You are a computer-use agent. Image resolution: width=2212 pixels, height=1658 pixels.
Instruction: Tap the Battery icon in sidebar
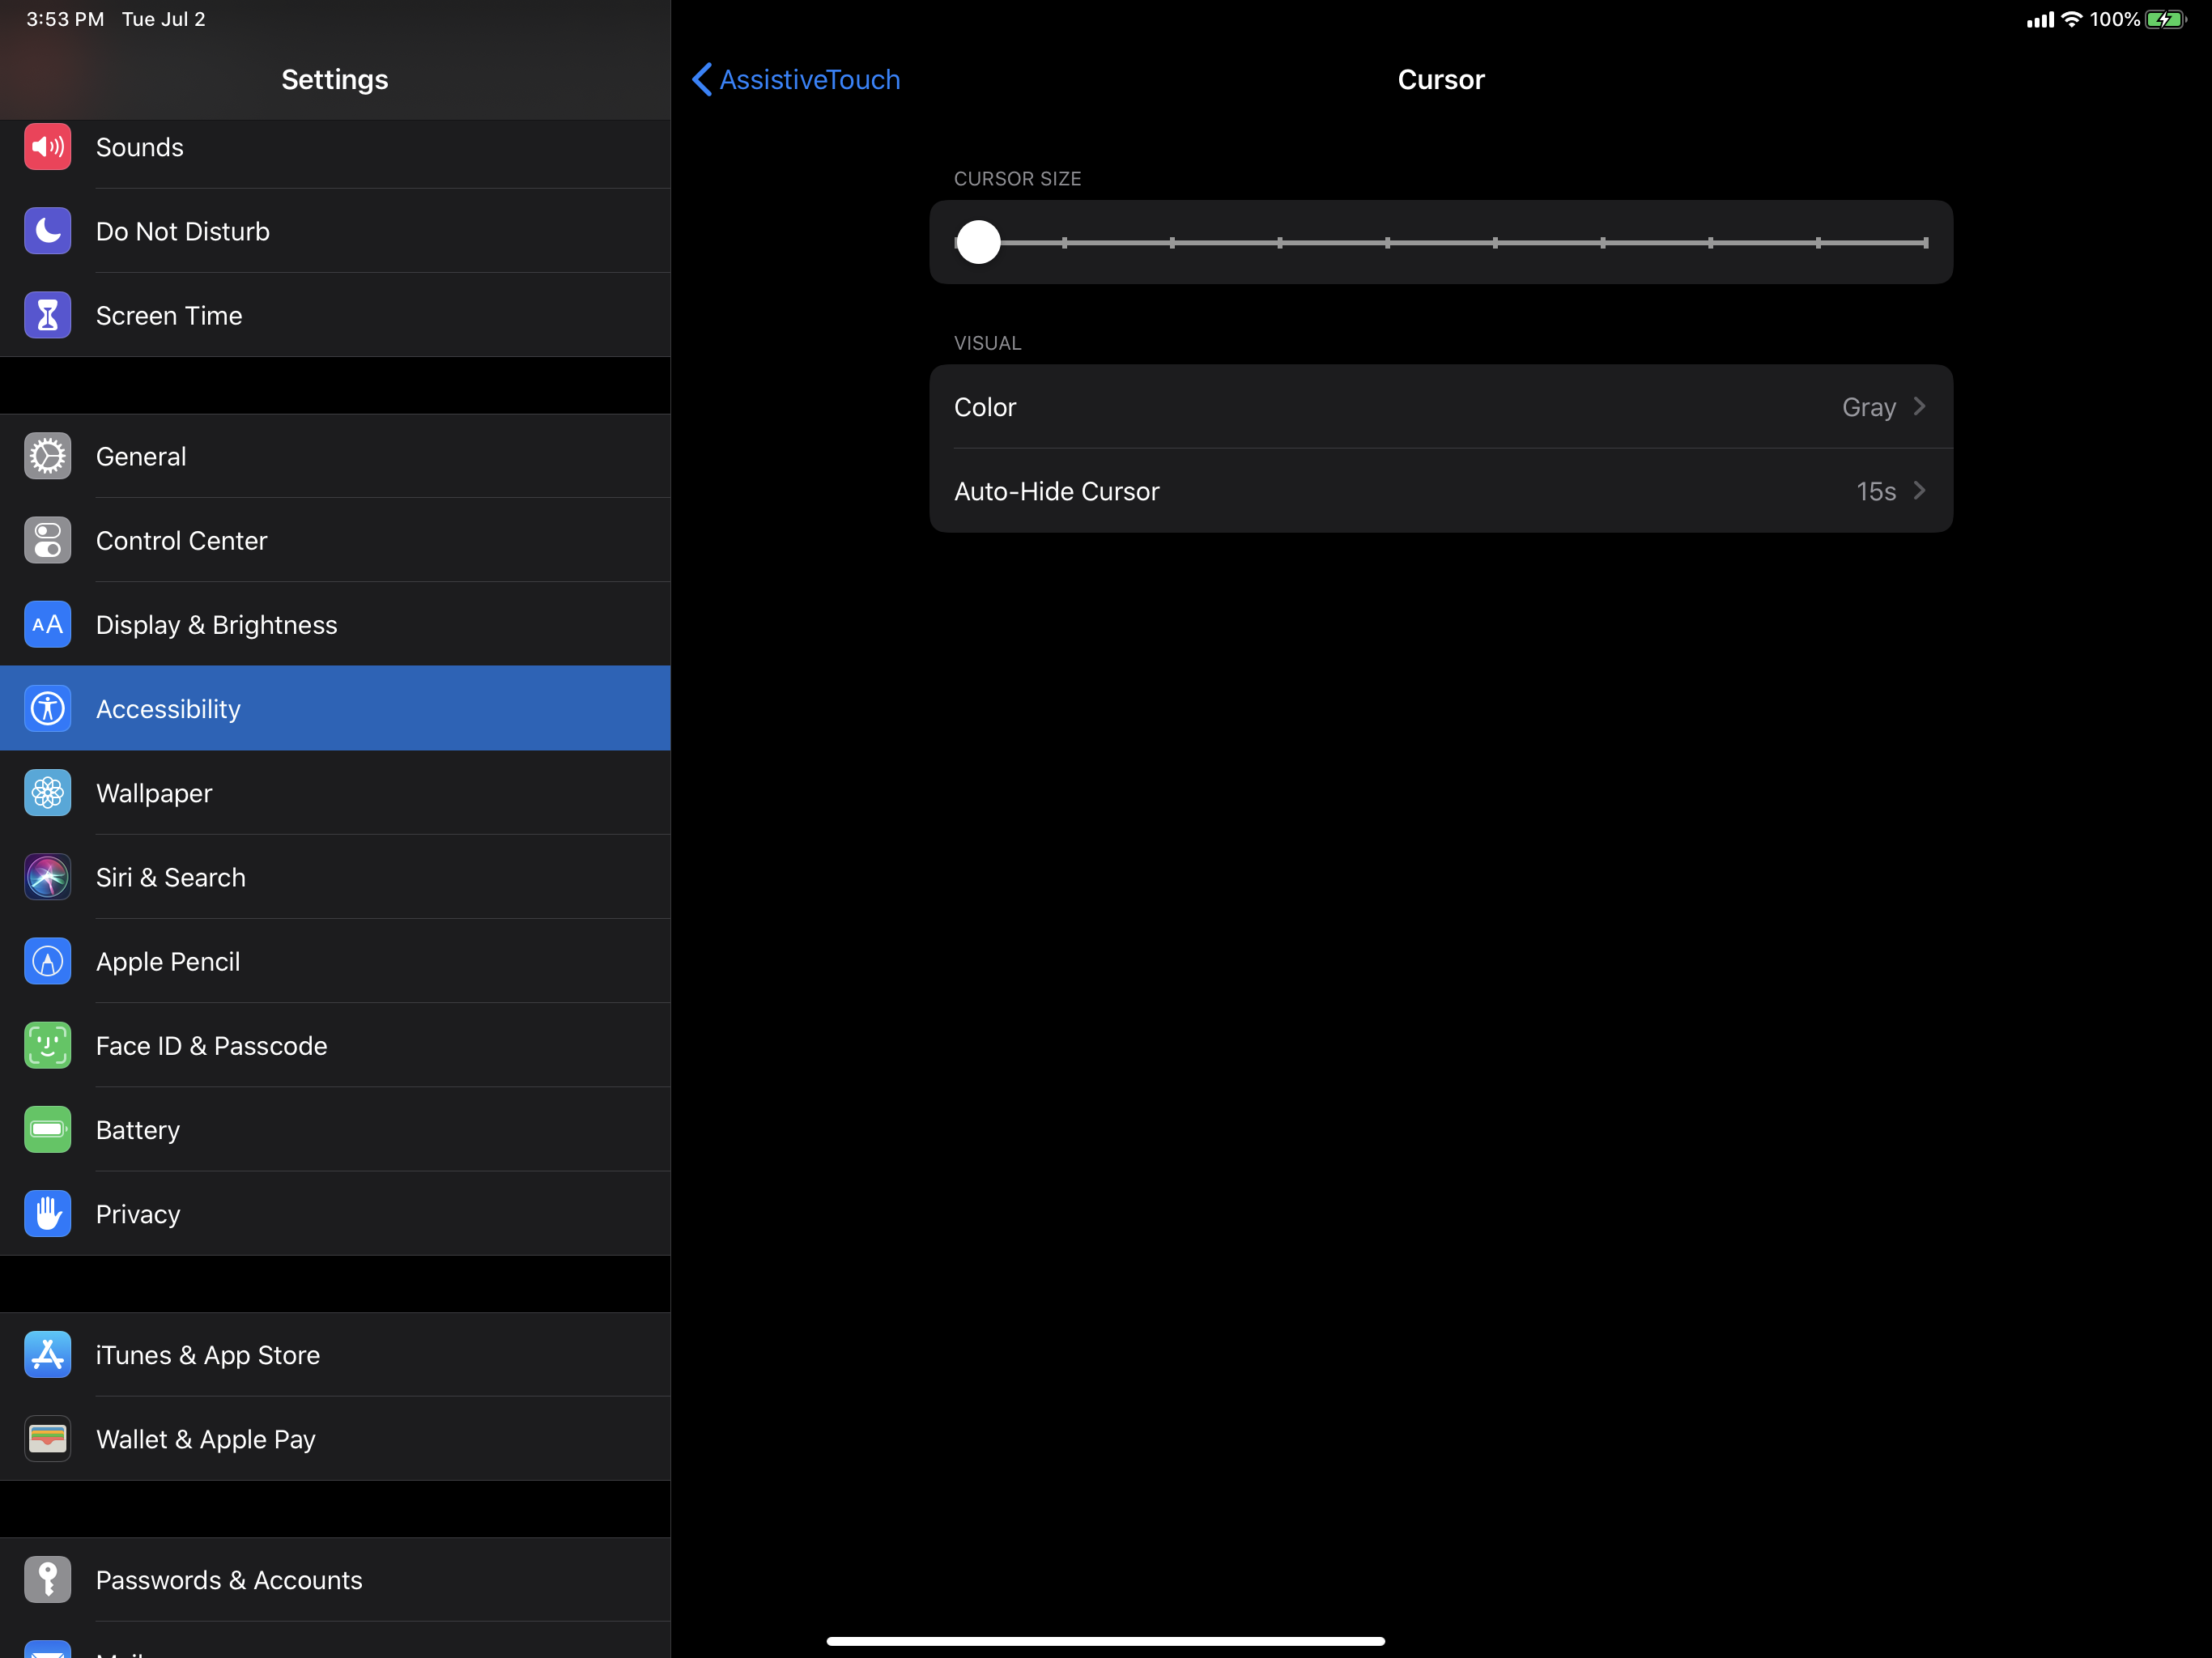(47, 1129)
